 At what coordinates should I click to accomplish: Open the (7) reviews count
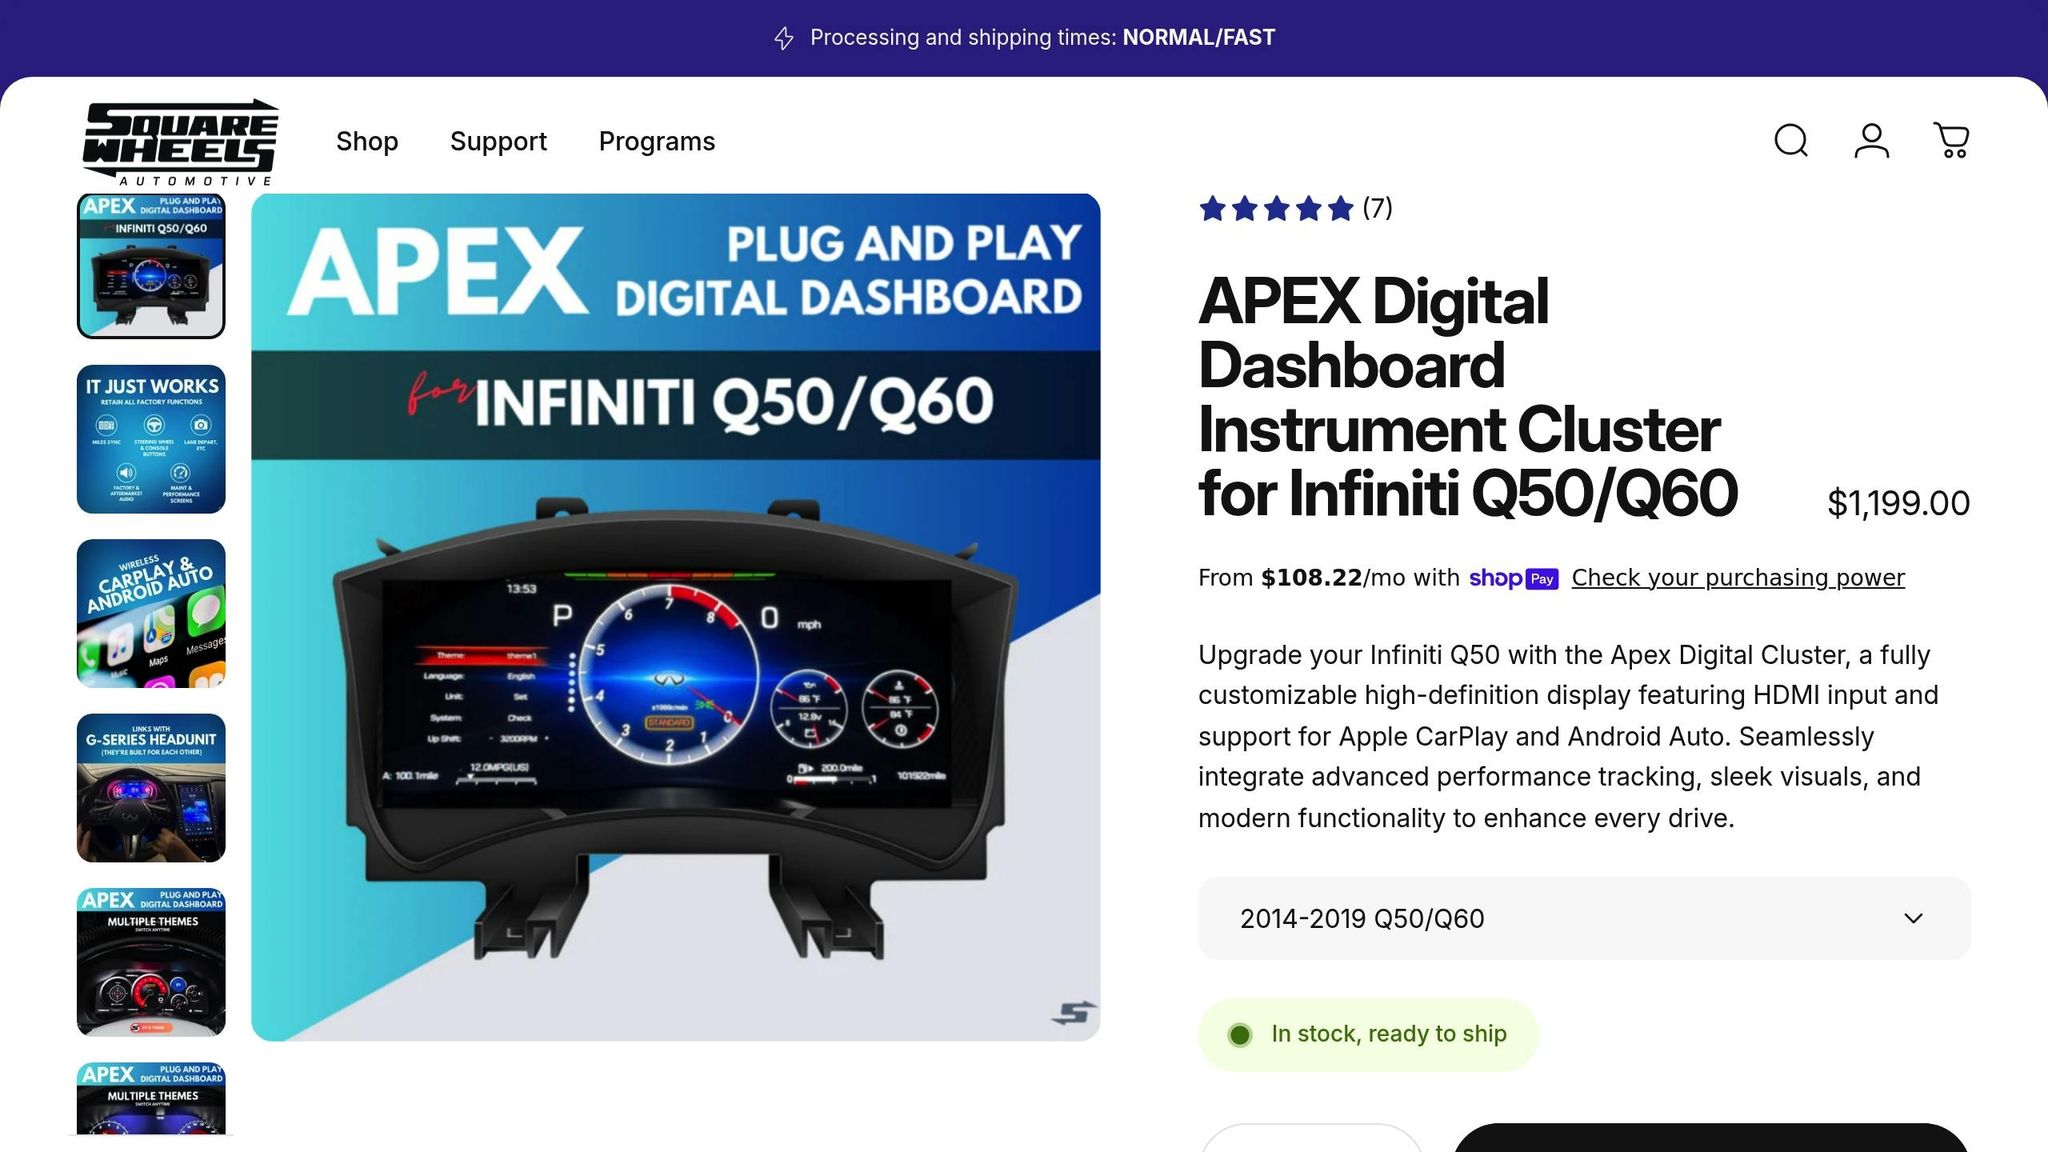point(1377,208)
